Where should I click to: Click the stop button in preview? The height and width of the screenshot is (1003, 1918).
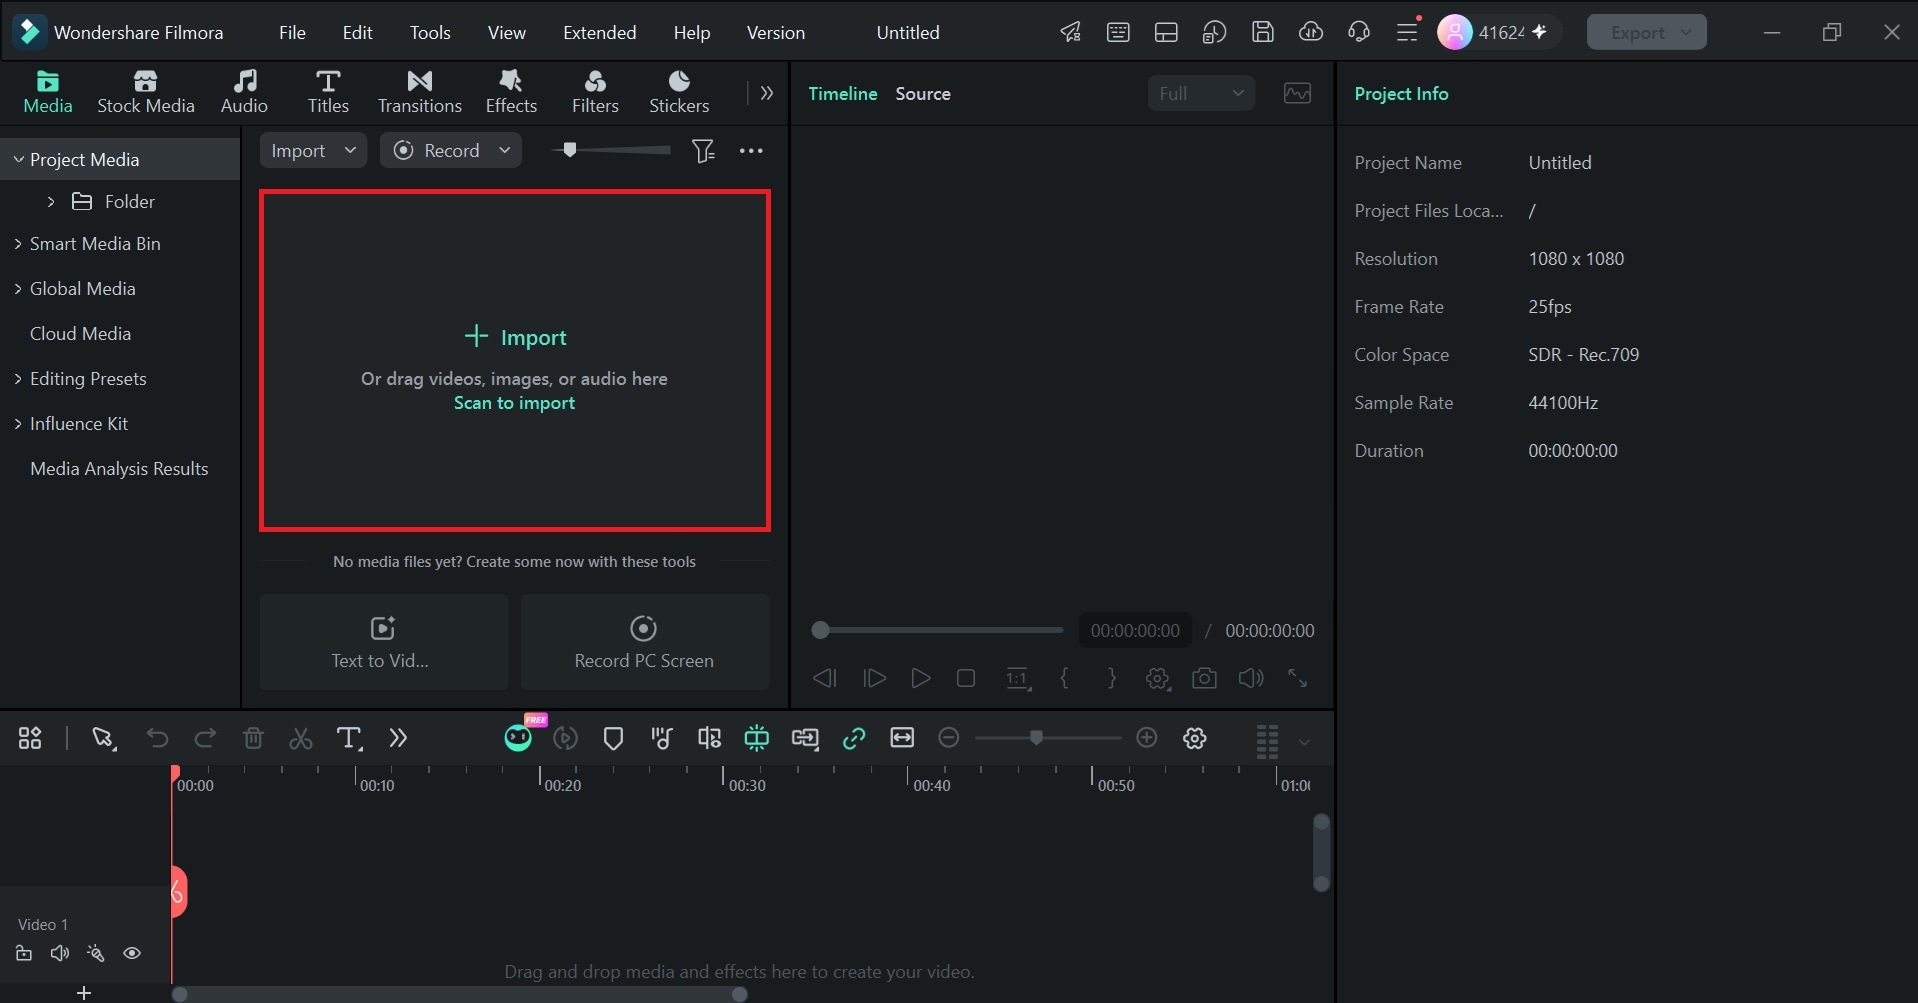[966, 678]
